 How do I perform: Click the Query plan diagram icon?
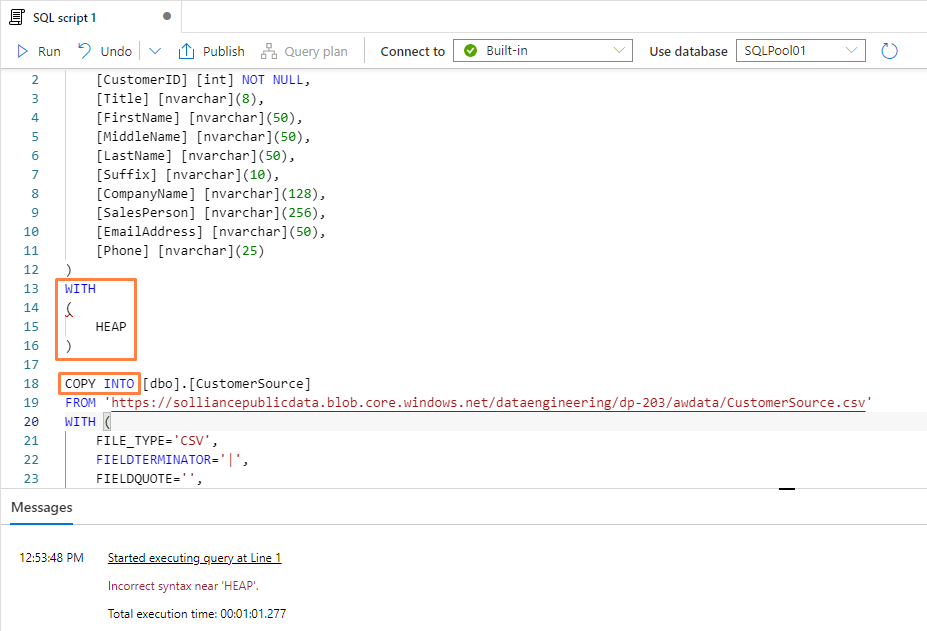click(x=268, y=51)
